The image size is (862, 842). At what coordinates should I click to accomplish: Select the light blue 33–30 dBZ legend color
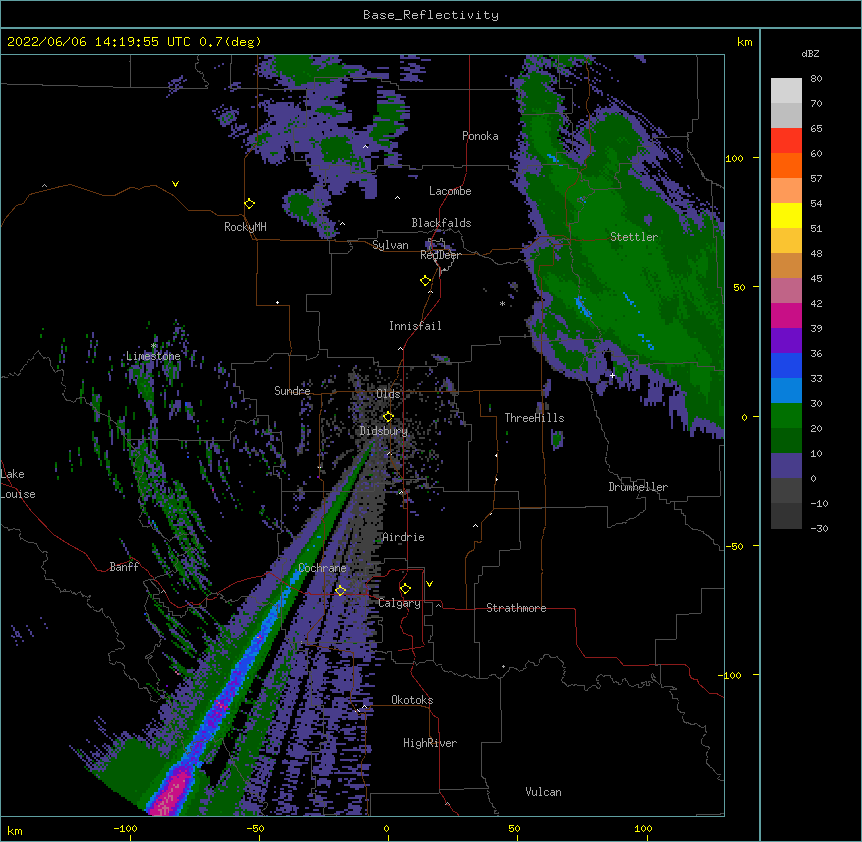click(x=786, y=391)
